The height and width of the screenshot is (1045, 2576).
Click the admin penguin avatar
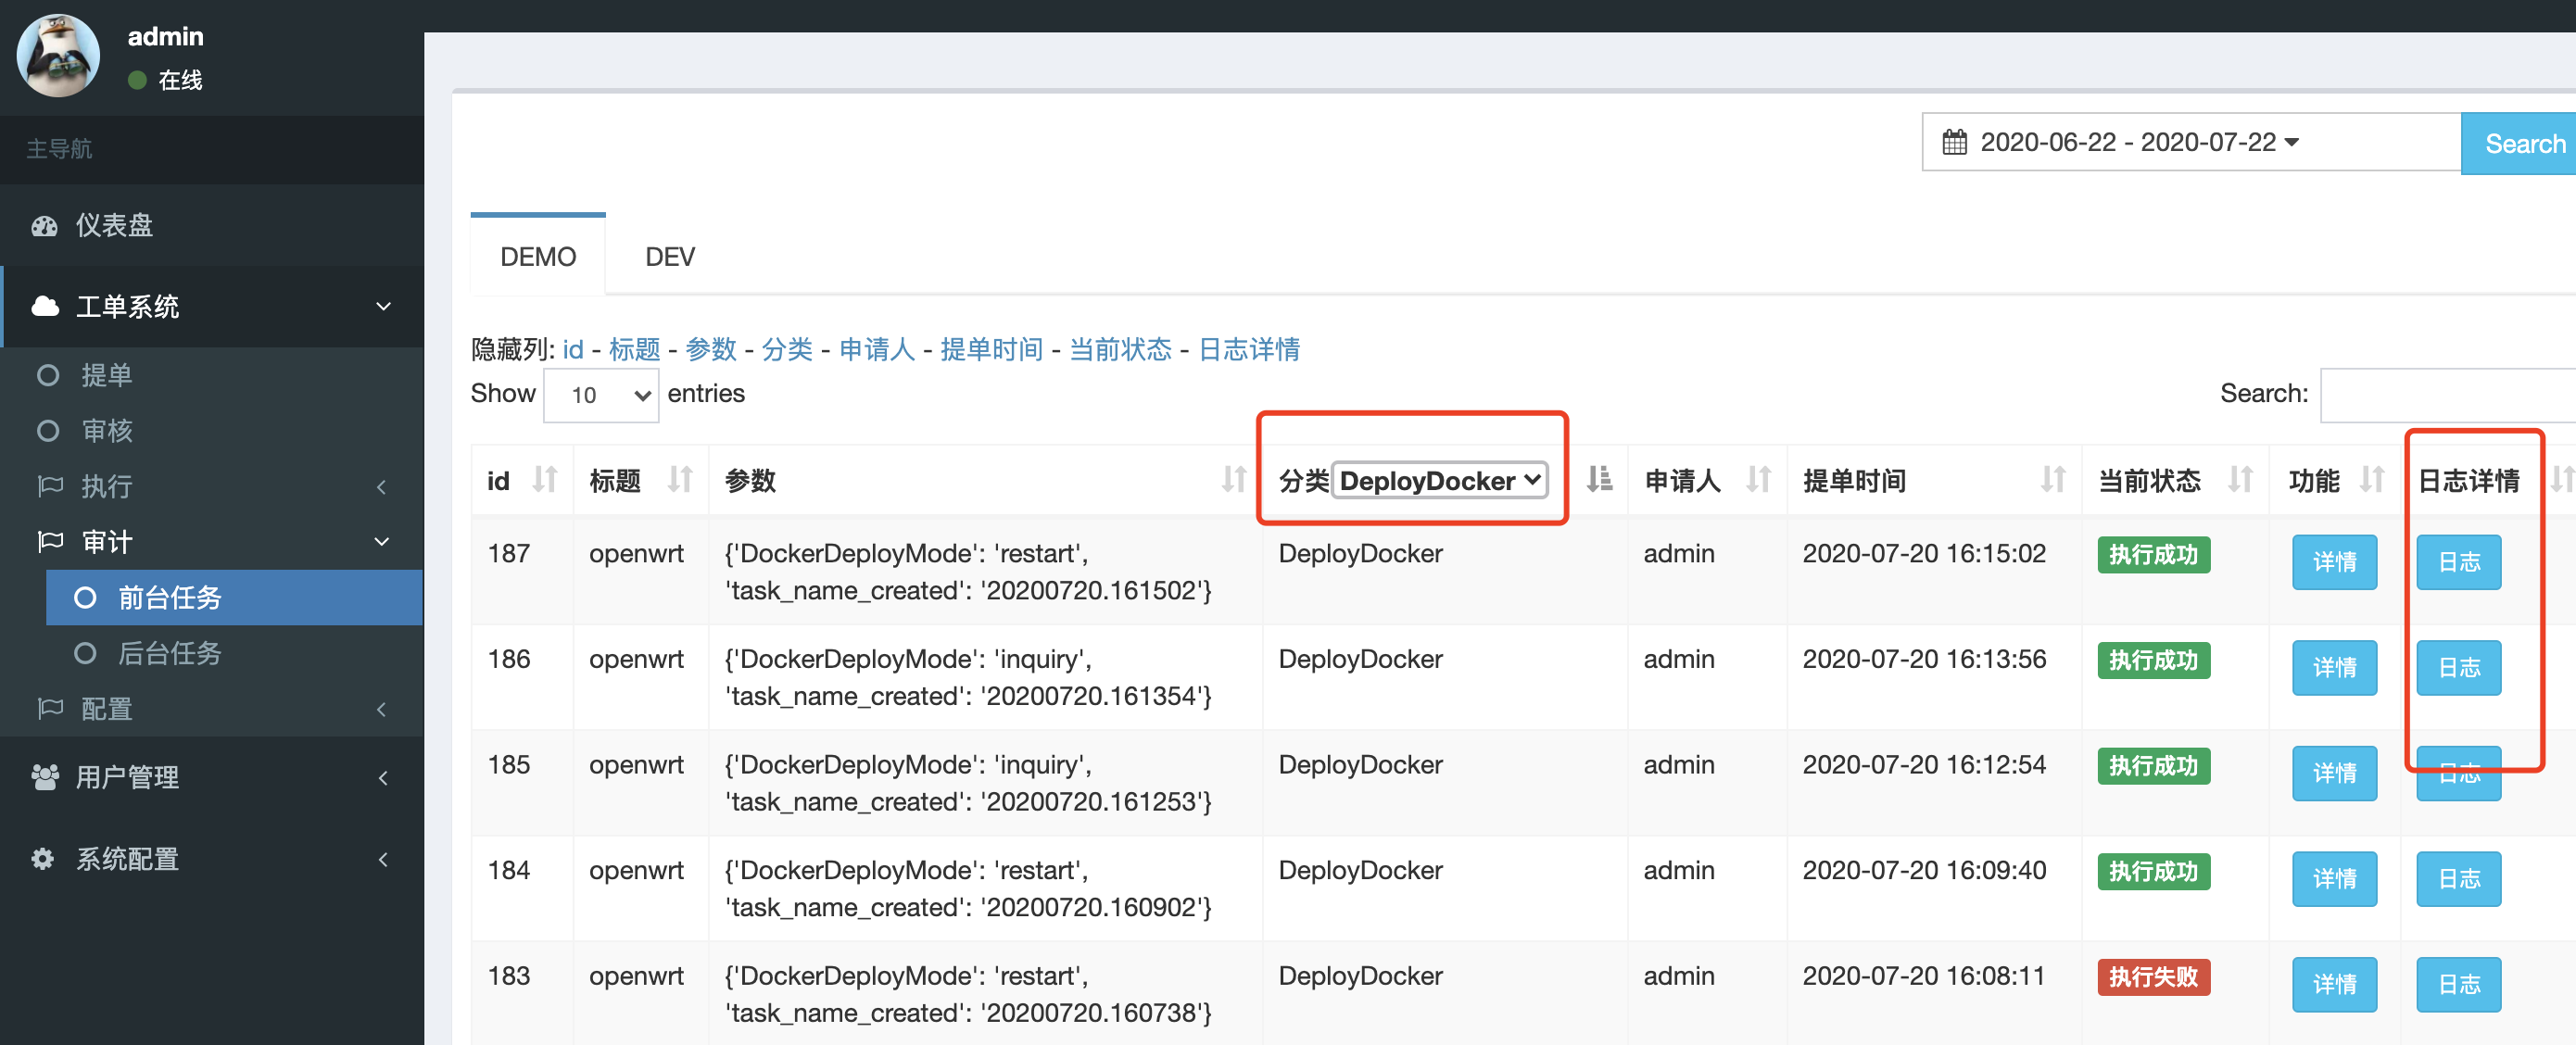pos(58,56)
